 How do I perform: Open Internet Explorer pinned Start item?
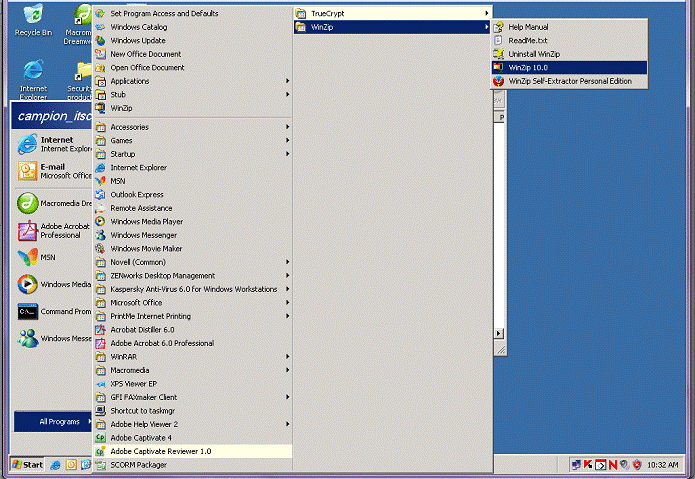point(54,144)
